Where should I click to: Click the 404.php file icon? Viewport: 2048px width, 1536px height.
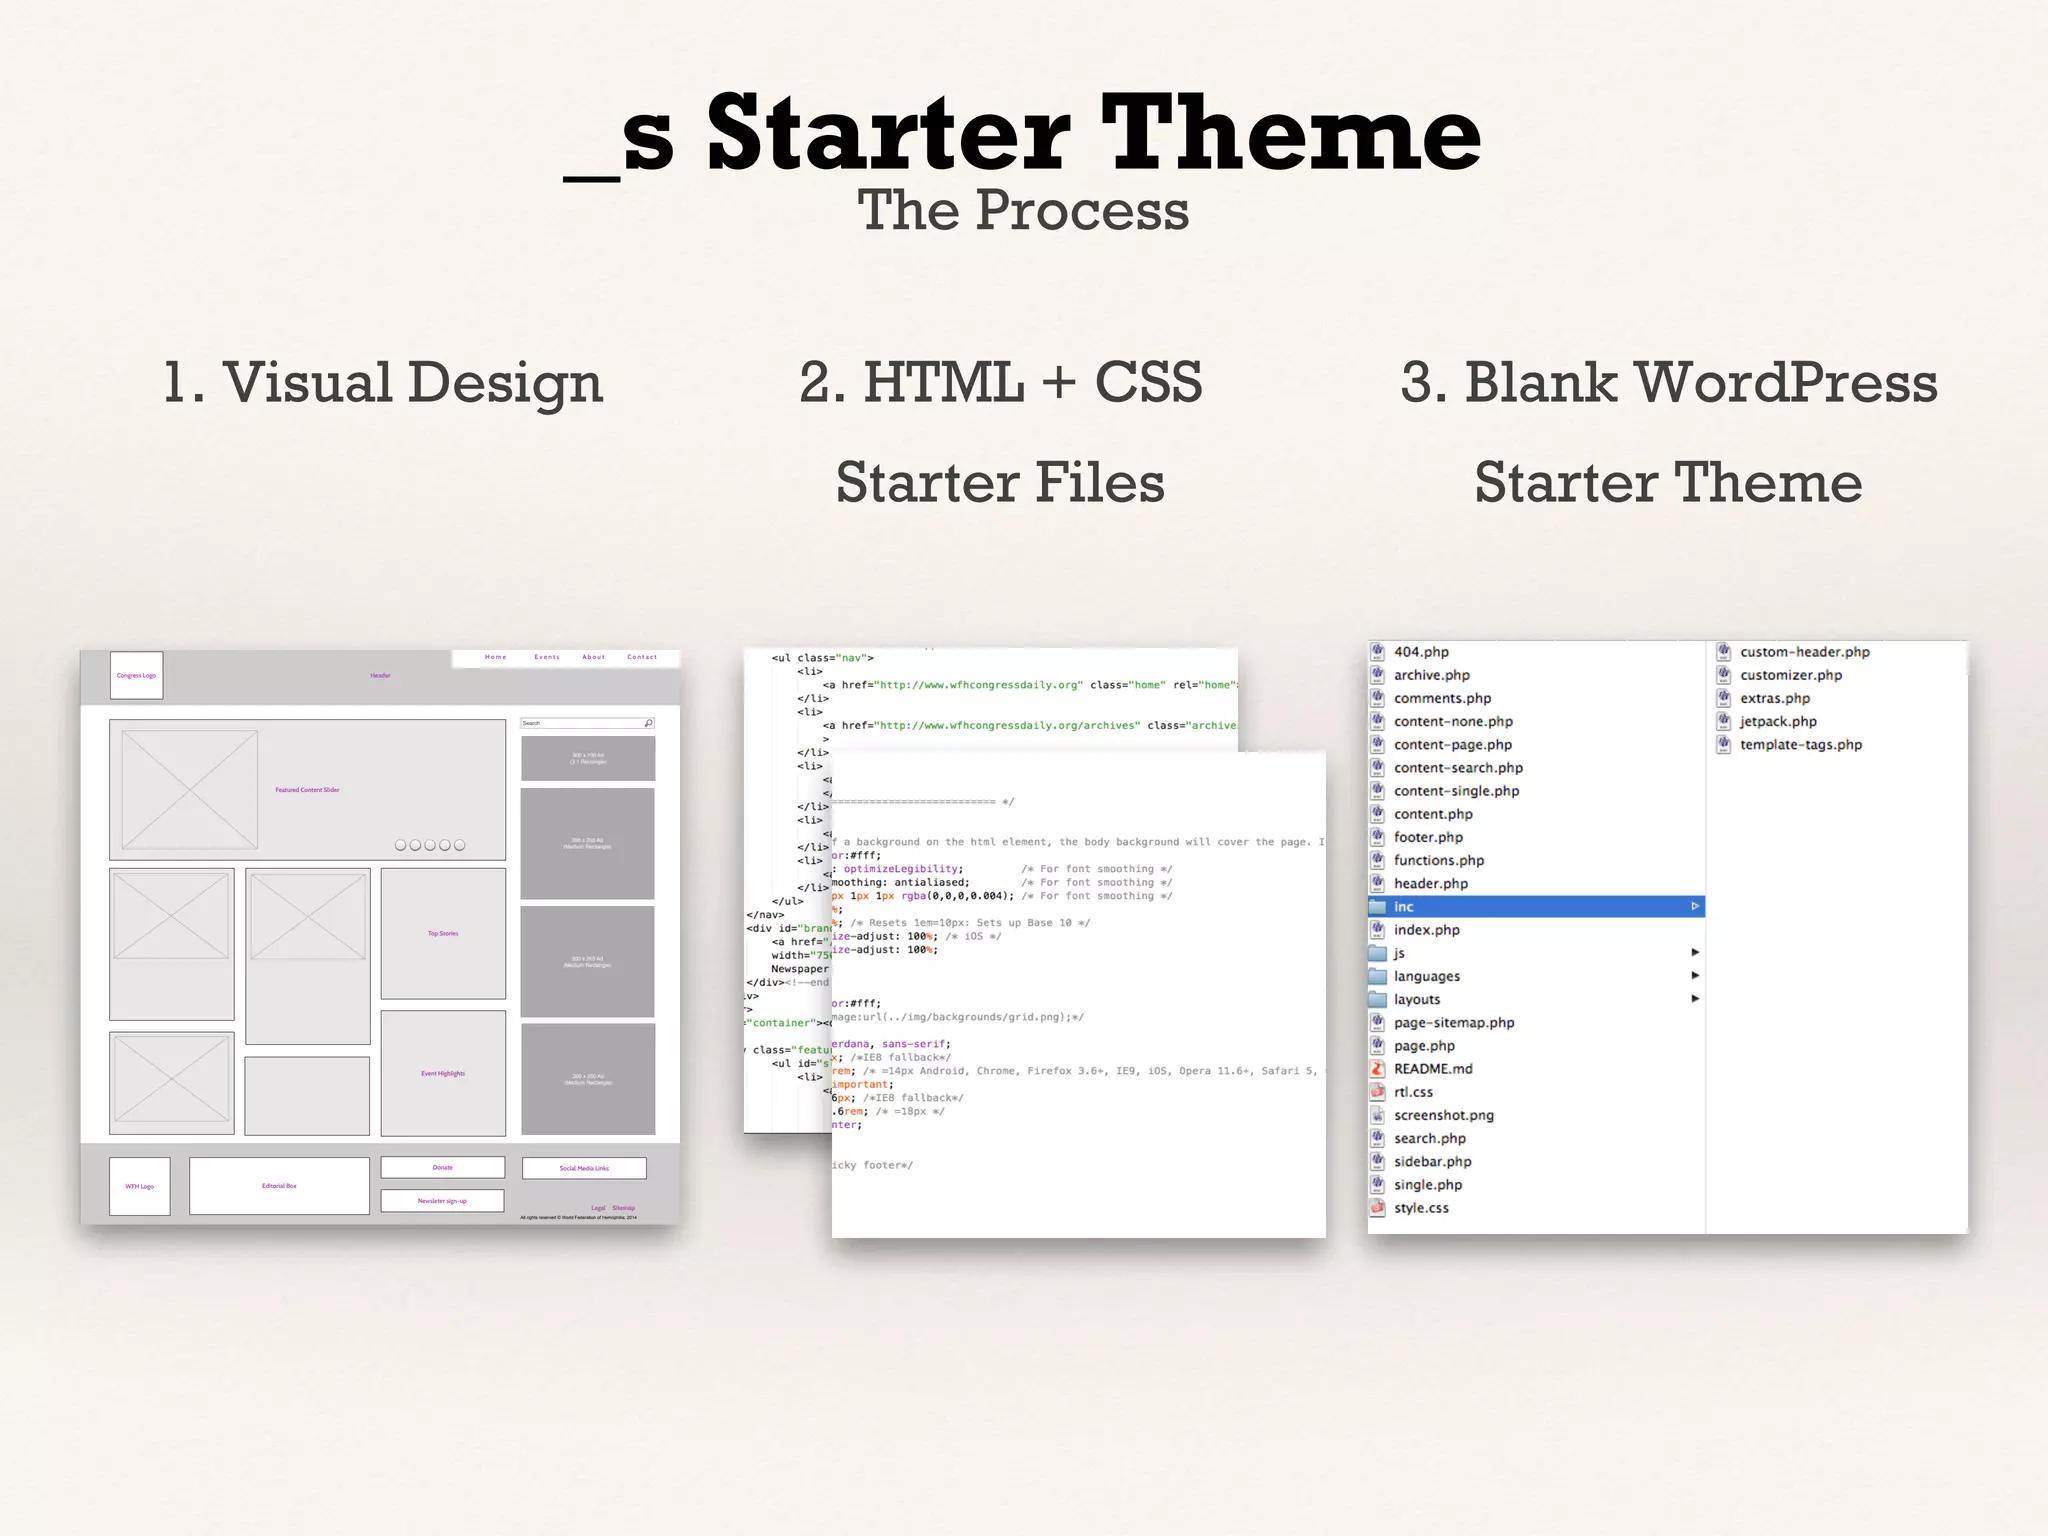[1377, 652]
